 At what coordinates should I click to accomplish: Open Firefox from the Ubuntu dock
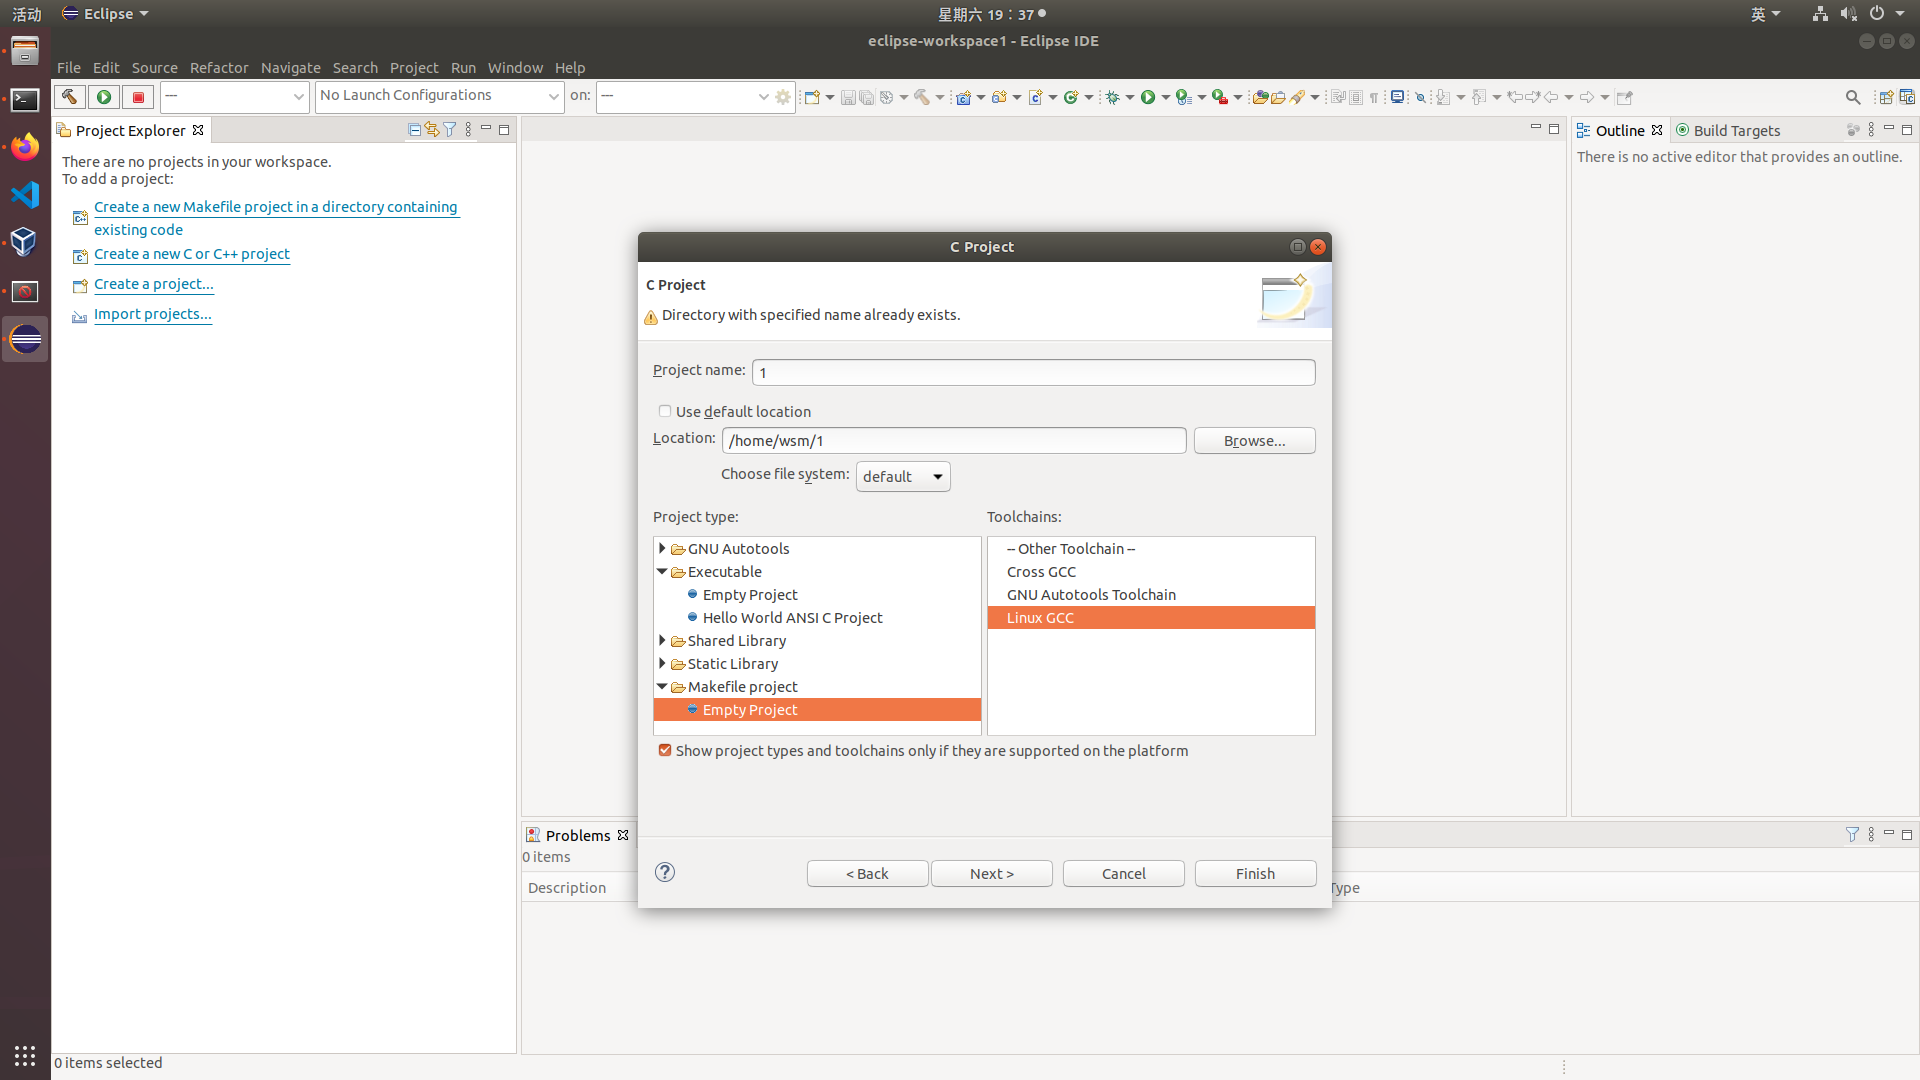(x=25, y=147)
